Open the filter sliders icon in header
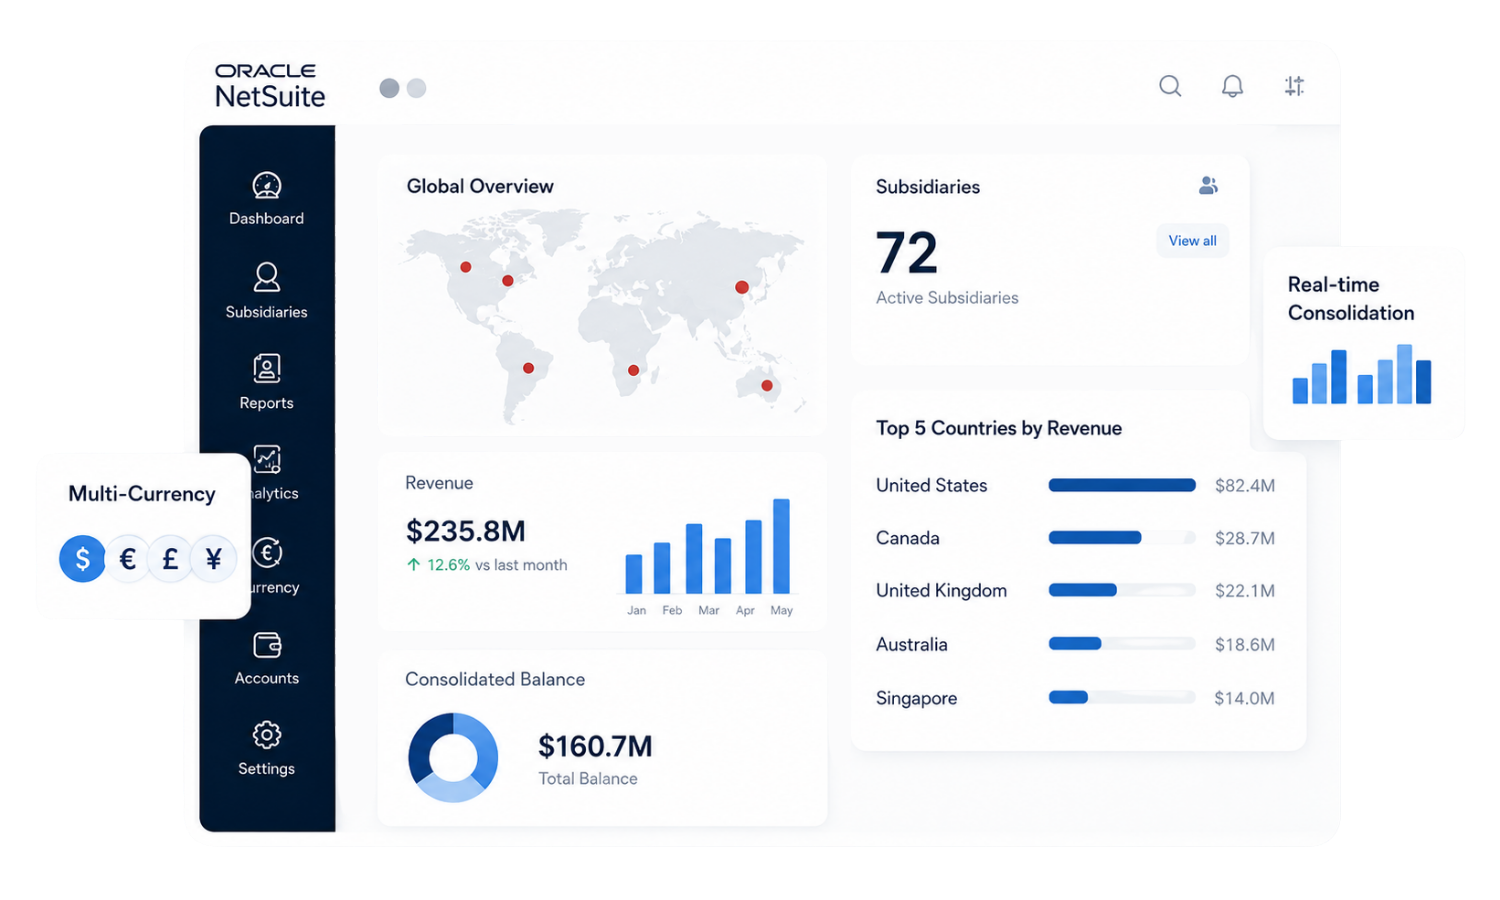This screenshot has height=900, width=1500. 1294,86
